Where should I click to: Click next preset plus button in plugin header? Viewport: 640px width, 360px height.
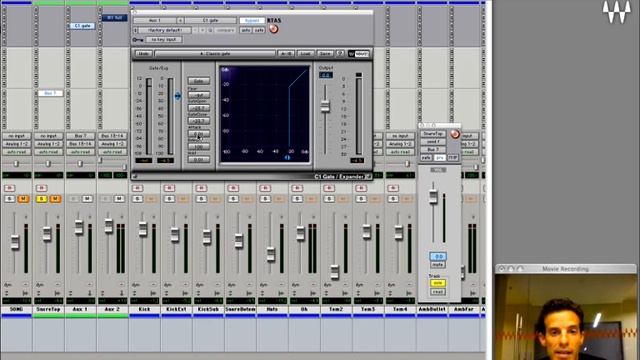tap(202, 30)
